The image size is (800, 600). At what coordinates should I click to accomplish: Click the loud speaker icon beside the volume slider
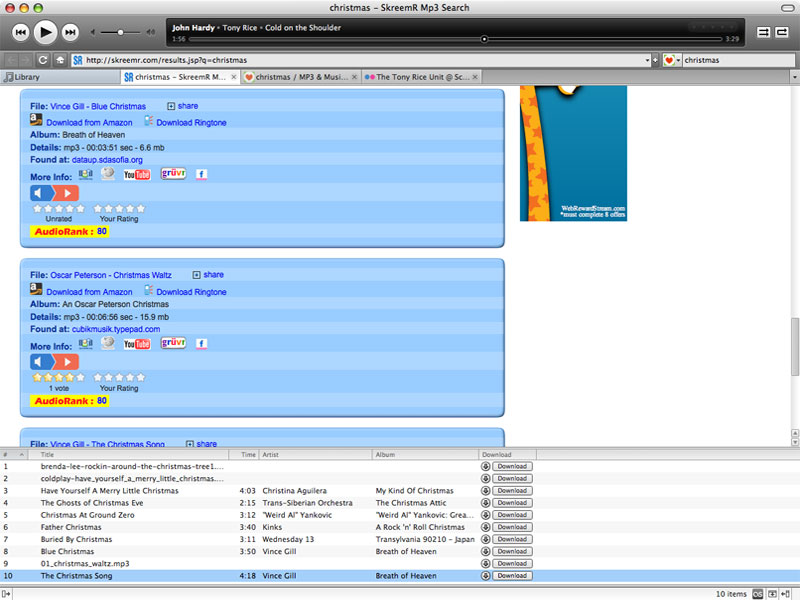[151, 33]
